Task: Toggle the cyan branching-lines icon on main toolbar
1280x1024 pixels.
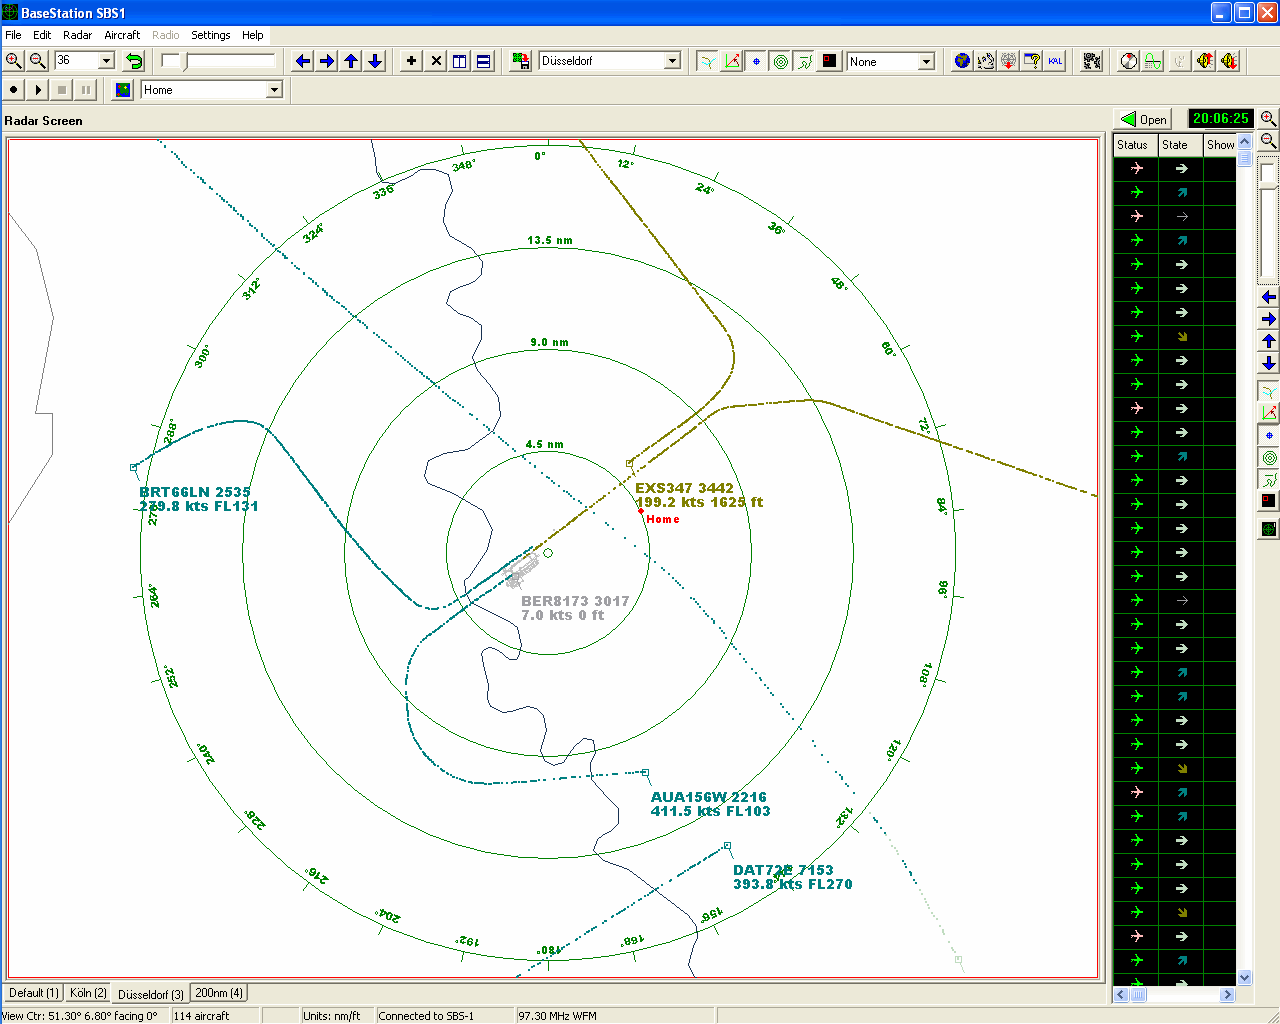Action: point(708,61)
